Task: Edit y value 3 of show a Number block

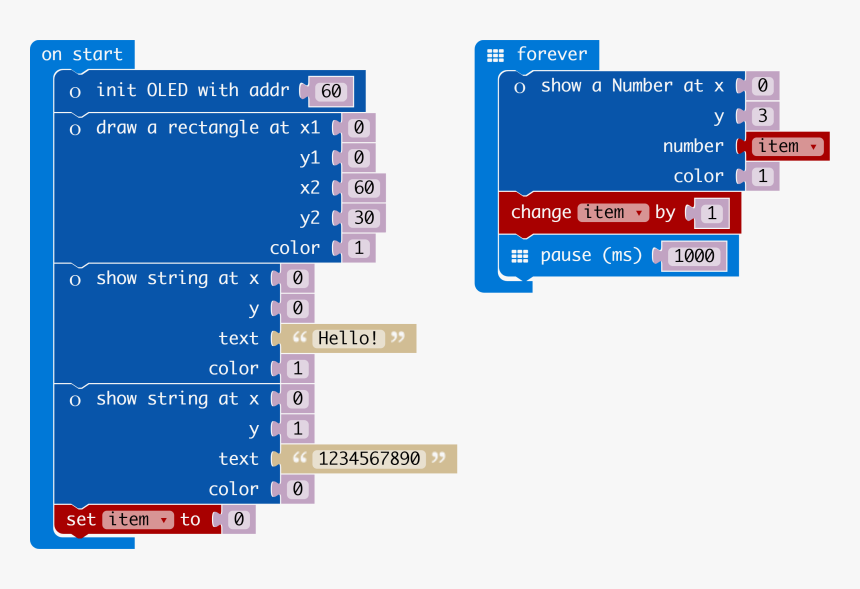Action: 762,116
